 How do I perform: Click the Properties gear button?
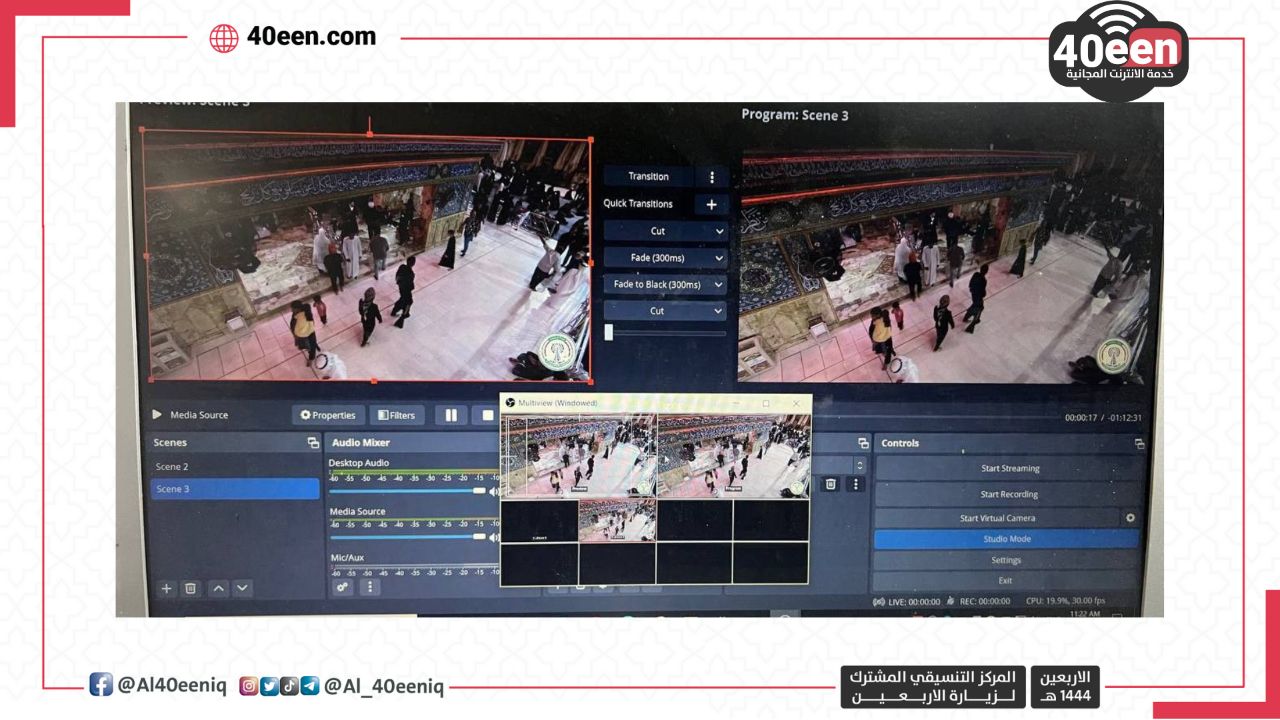tap(328, 415)
